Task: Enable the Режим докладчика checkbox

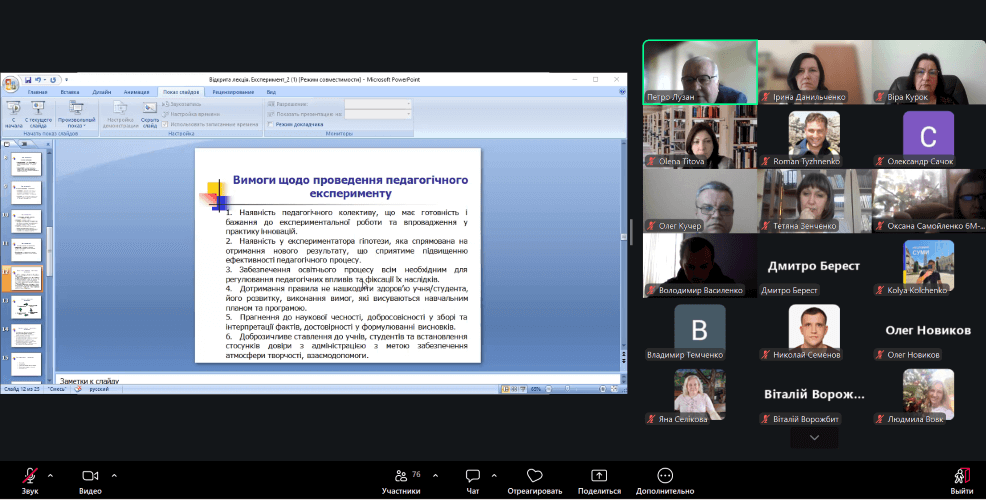Action: (x=271, y=125)
